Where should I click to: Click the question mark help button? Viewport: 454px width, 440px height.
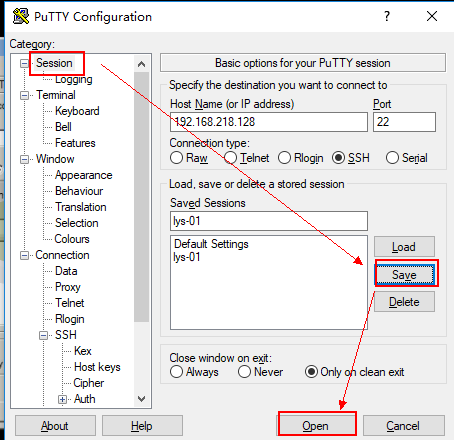click(x=387, y=16)
